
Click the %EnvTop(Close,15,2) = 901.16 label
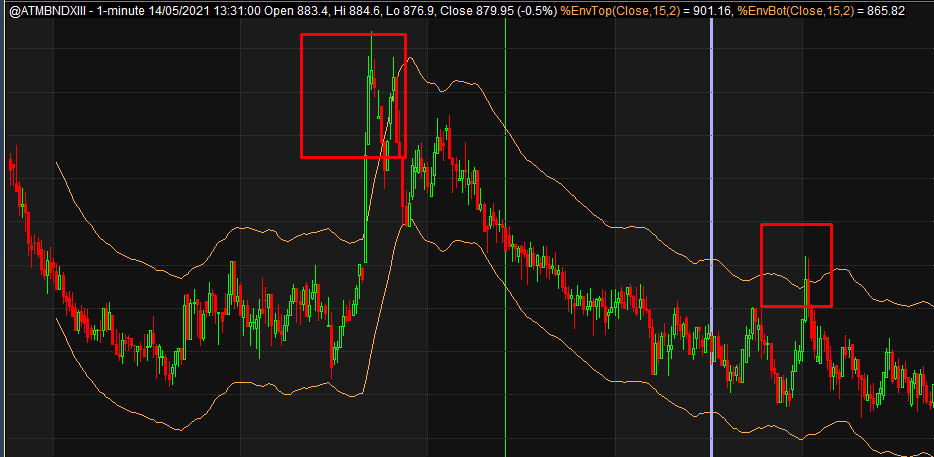coord(646,11)
